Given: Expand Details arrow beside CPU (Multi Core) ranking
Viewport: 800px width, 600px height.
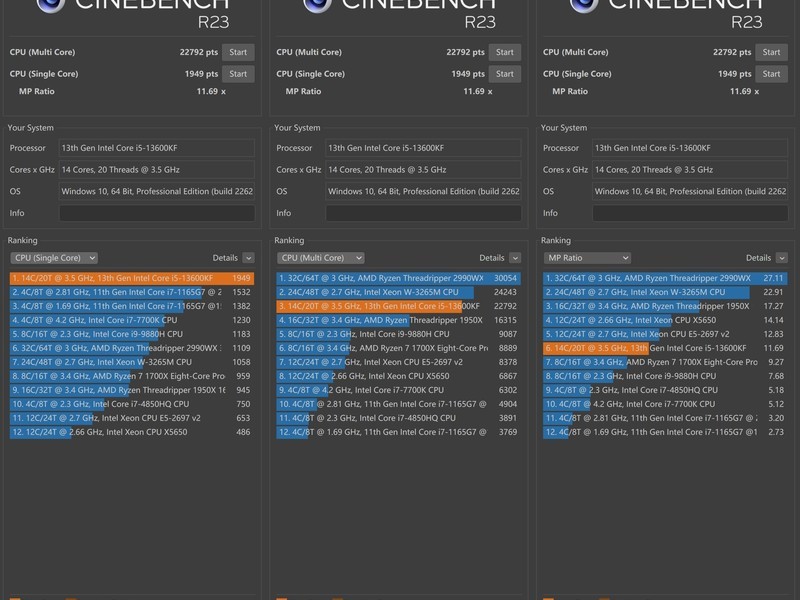Looking at the screenshot, I should 515,258.
